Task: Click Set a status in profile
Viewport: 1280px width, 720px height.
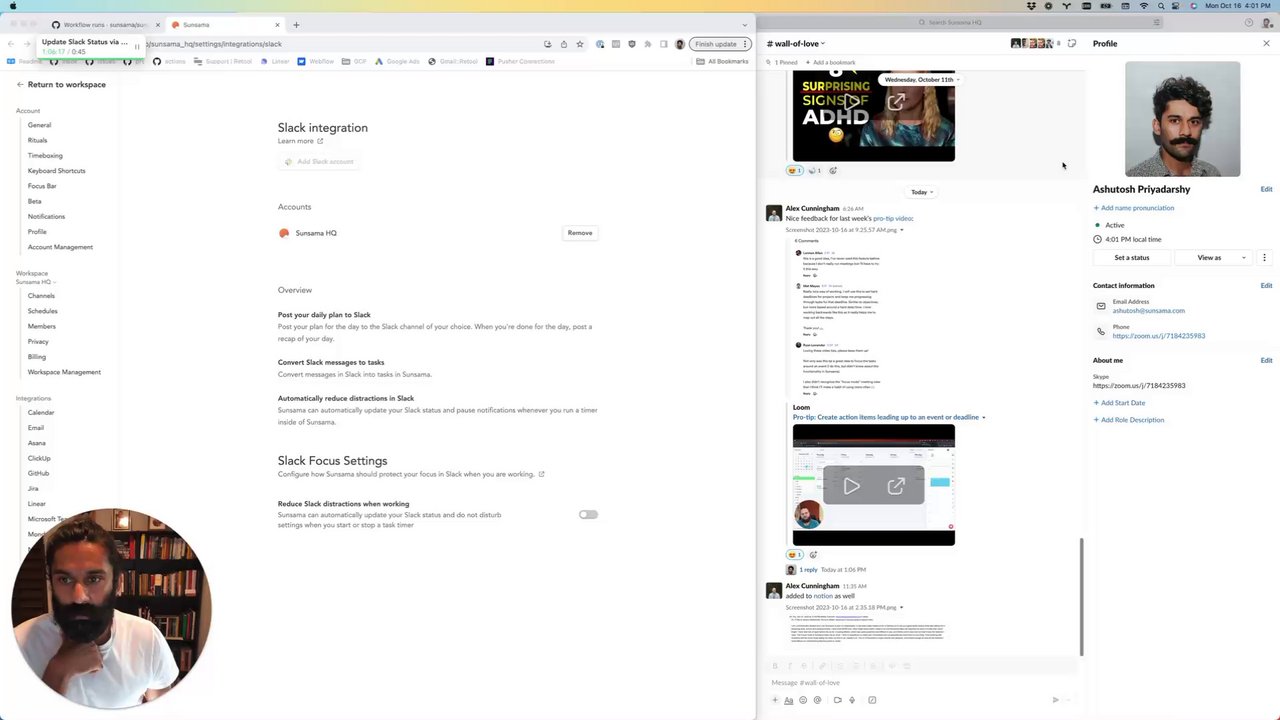Action: [x=1132, y=258]
